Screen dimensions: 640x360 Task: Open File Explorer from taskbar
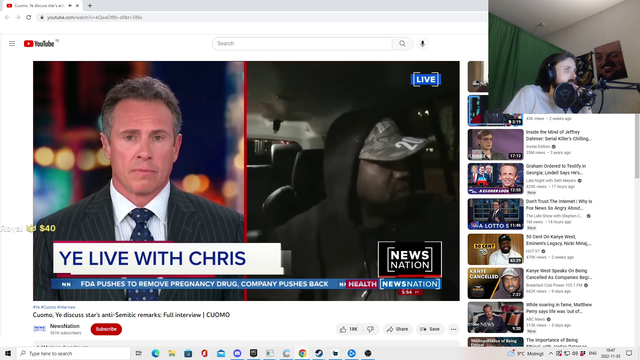click(172, 353)
